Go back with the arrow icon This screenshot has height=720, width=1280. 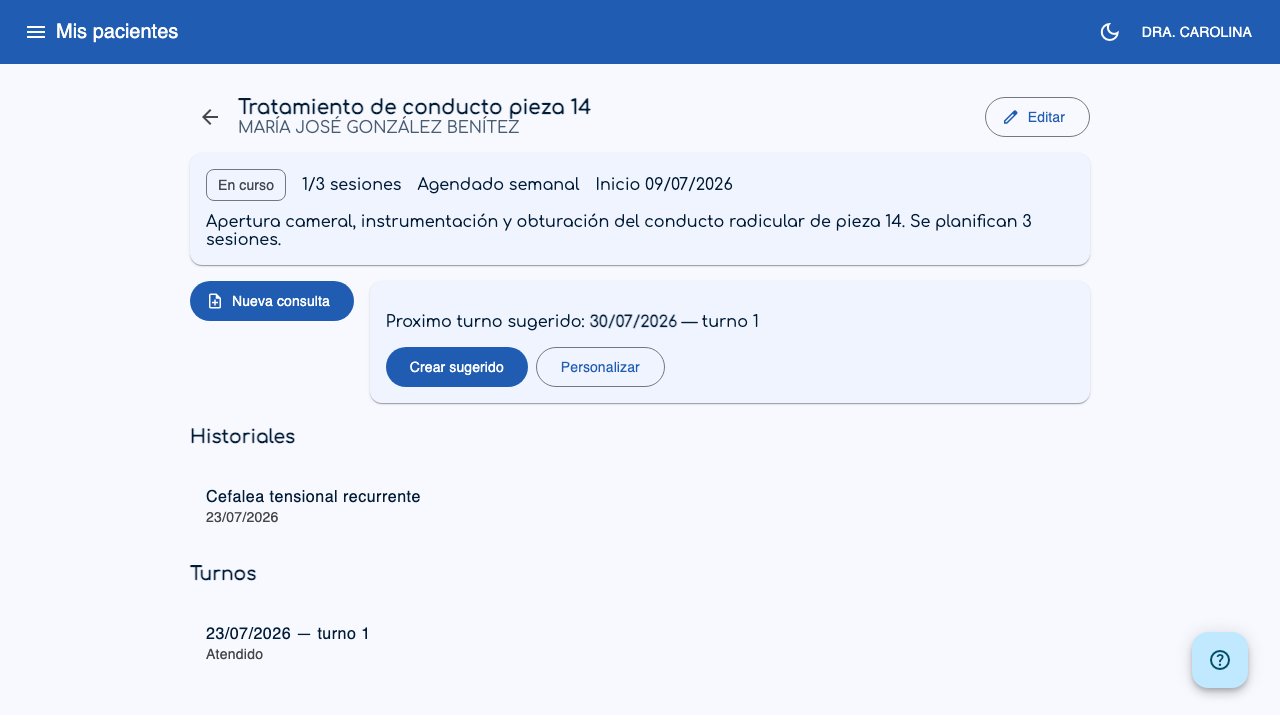pos(210,117)
